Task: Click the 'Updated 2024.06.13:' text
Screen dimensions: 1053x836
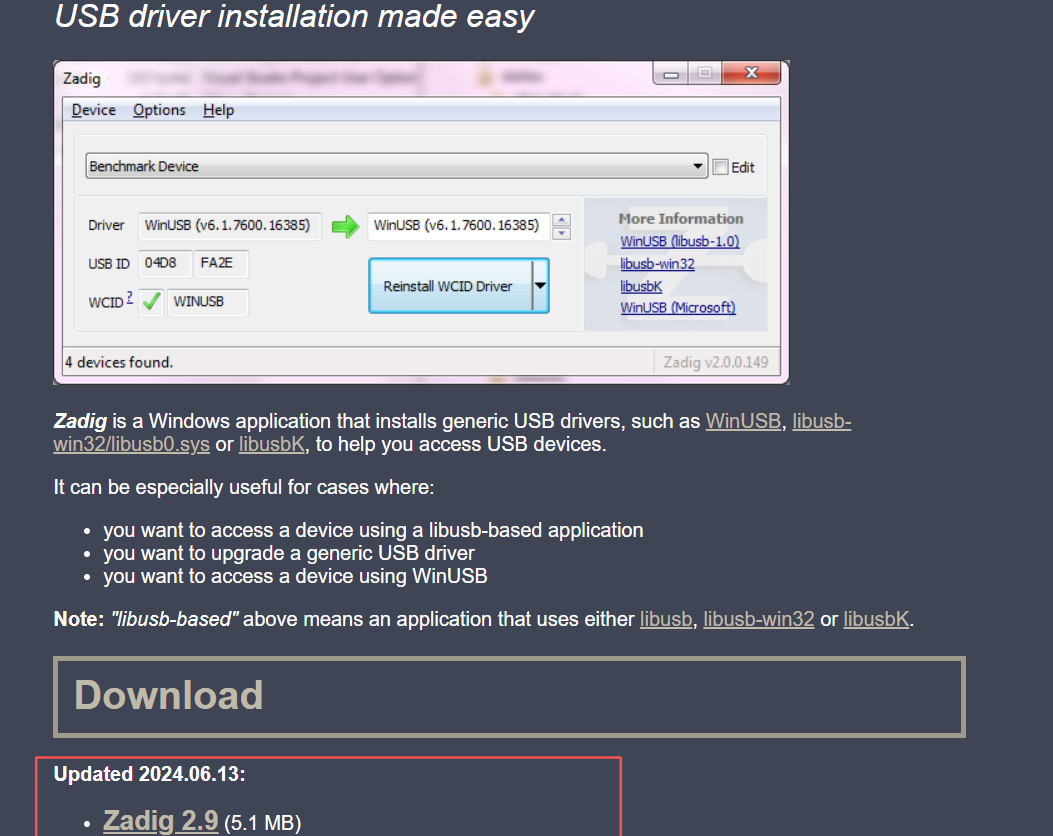Action: click(149, 774)
